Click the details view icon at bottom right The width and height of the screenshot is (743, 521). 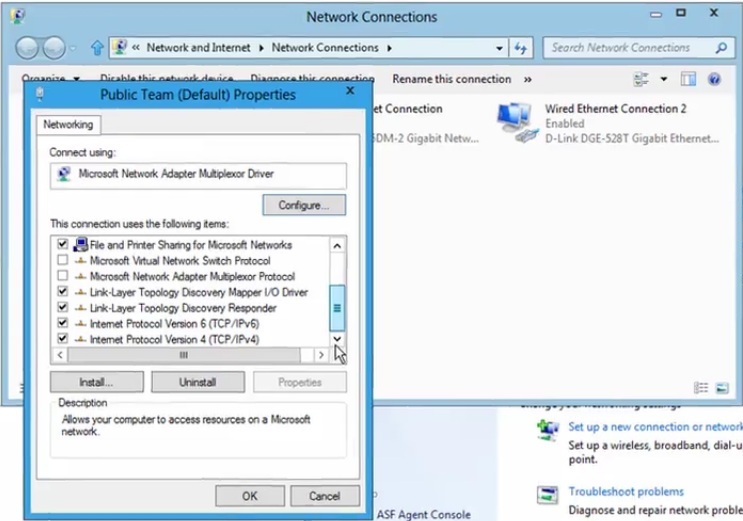click(x=701, y=388)
